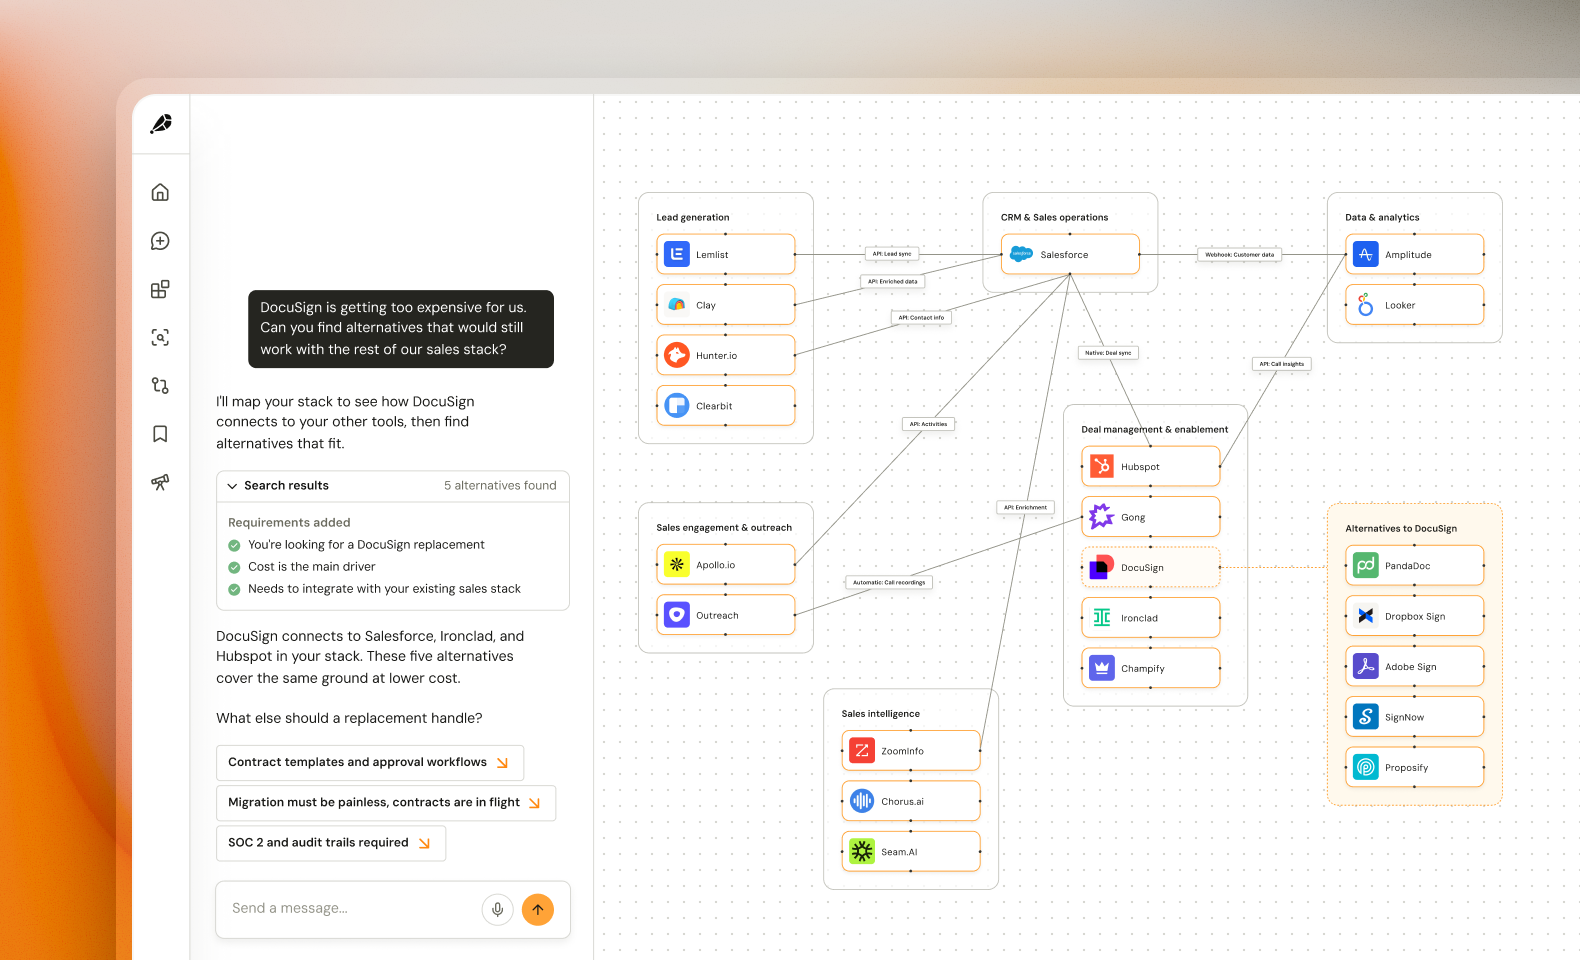The image size is (1580, 960).
Task: Click the 'API: Call insights' edge label
Action: tap(1281, 364)
